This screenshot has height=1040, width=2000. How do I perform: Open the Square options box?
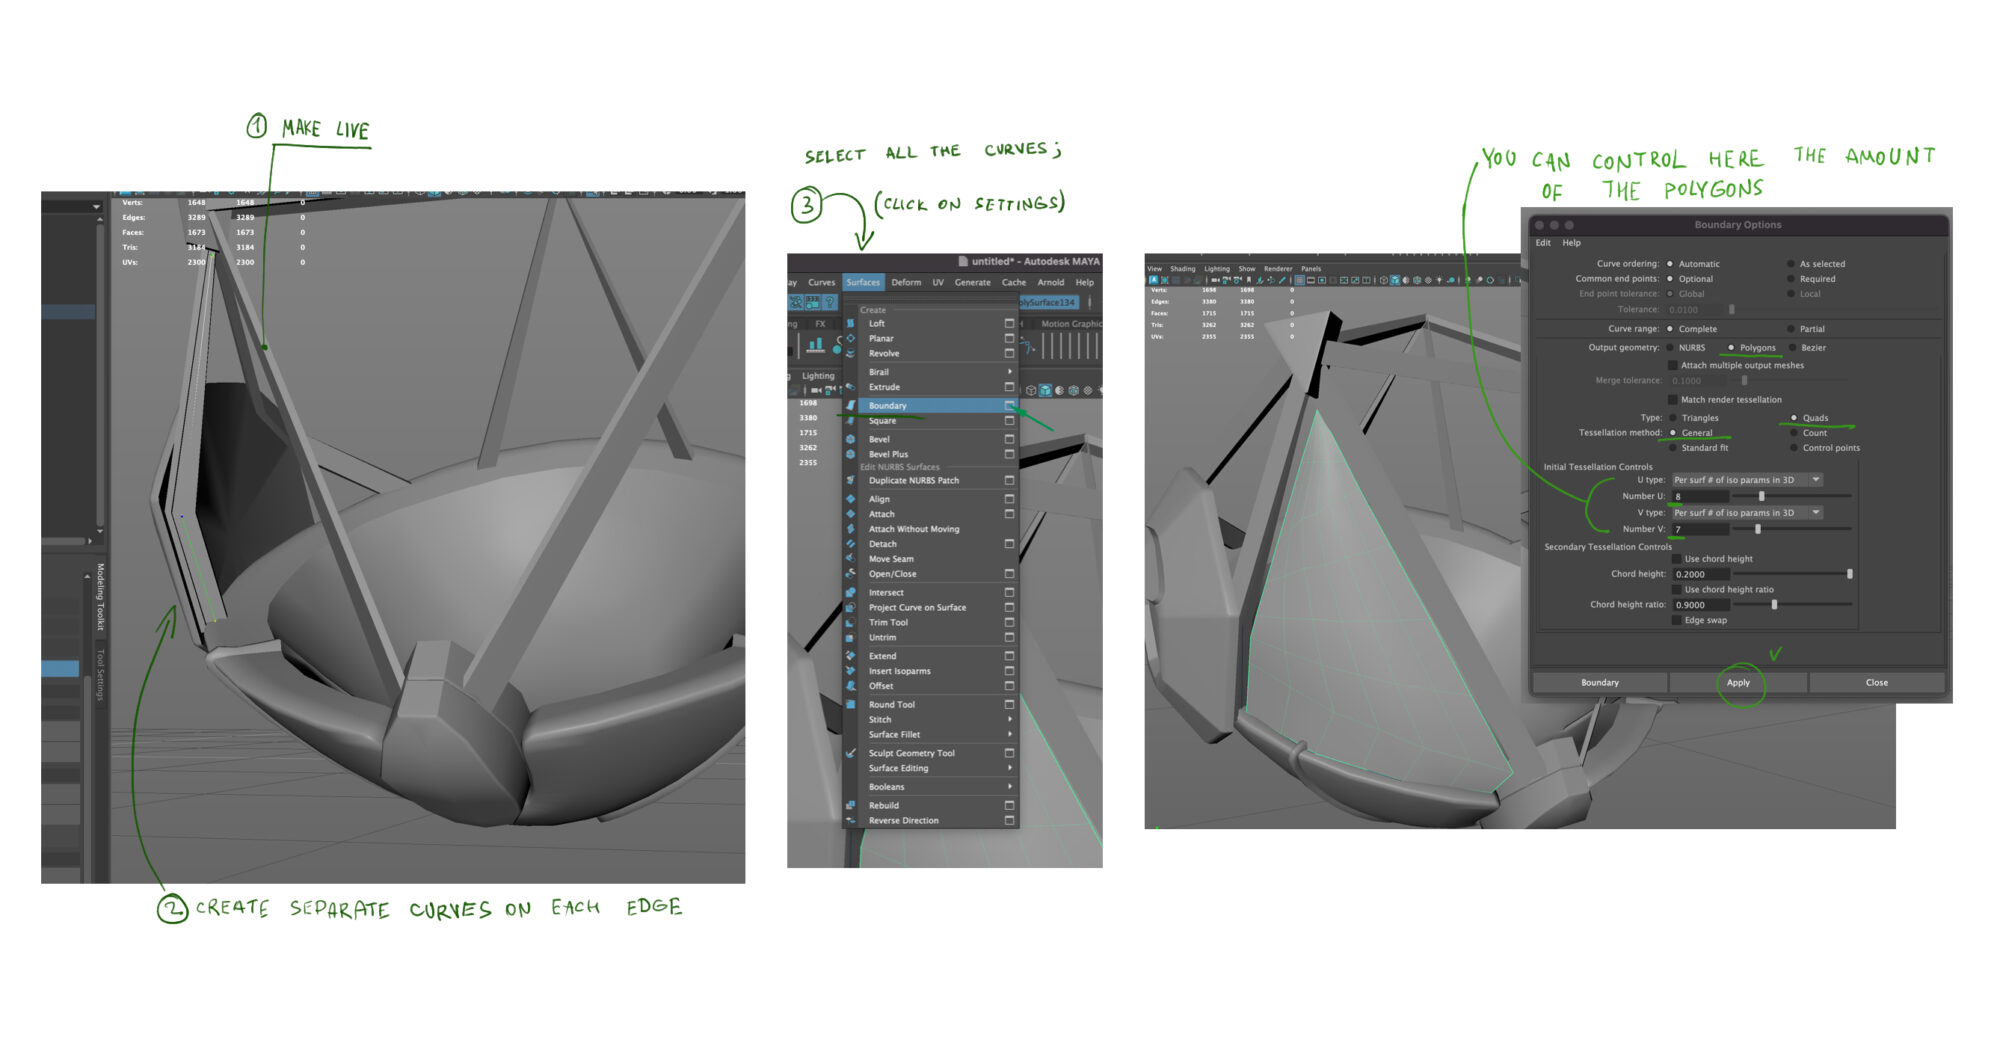1009,421
